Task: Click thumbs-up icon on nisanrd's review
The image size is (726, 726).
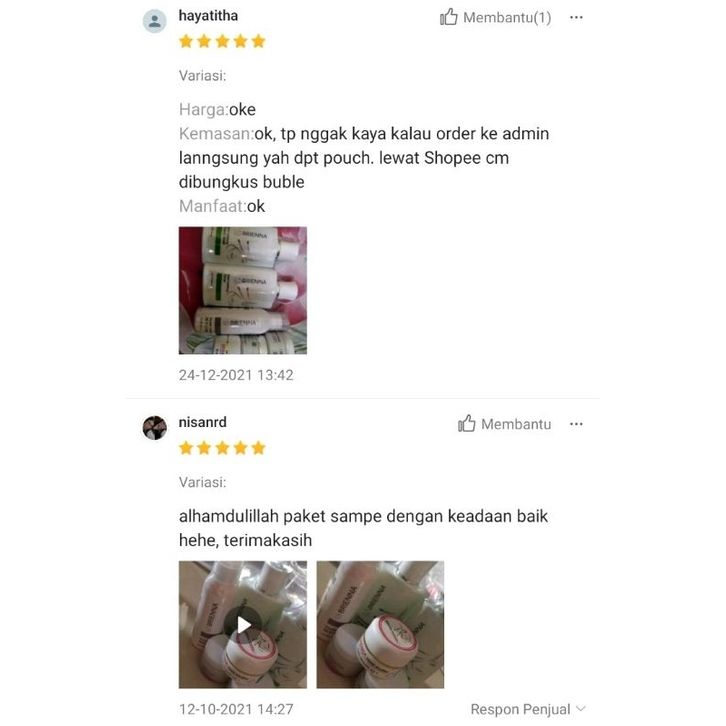Action: (466, 423)
